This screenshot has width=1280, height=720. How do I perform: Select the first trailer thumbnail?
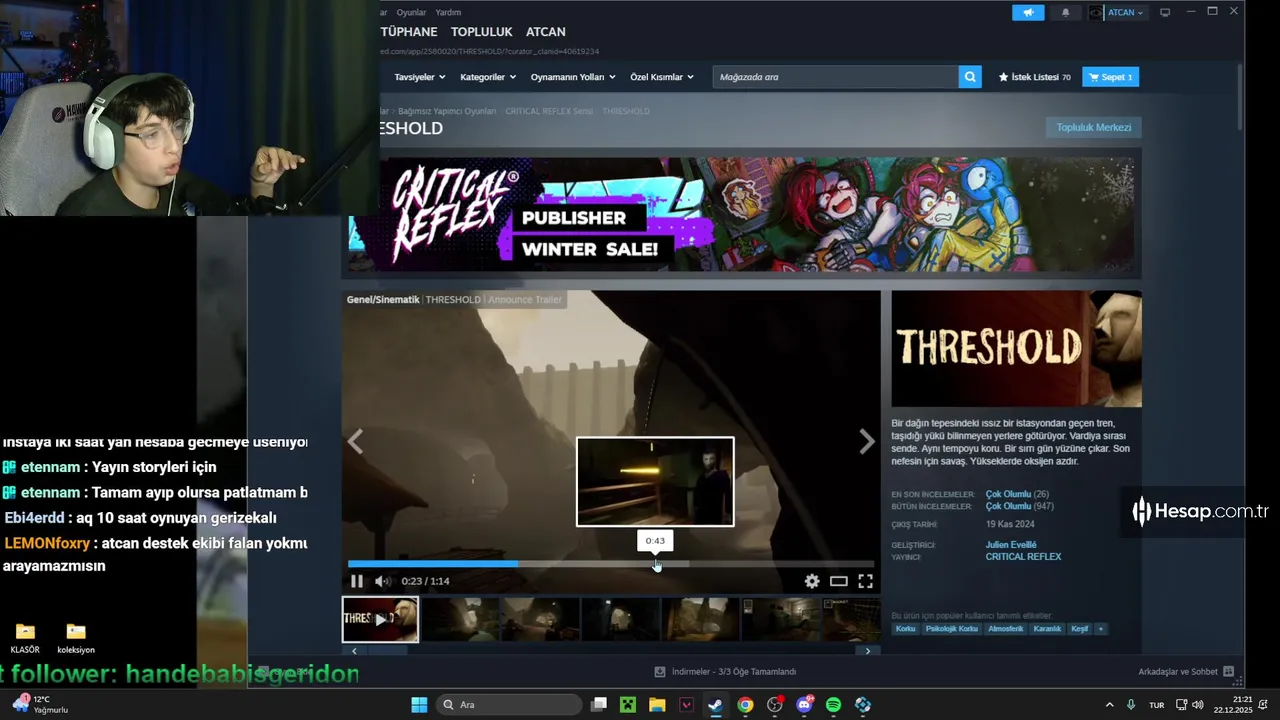[x=380, y=619]
